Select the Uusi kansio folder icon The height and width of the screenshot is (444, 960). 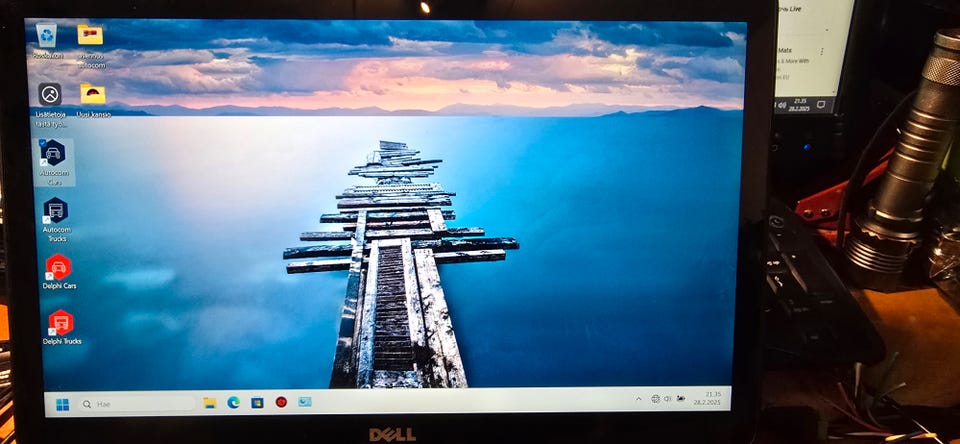93,101
